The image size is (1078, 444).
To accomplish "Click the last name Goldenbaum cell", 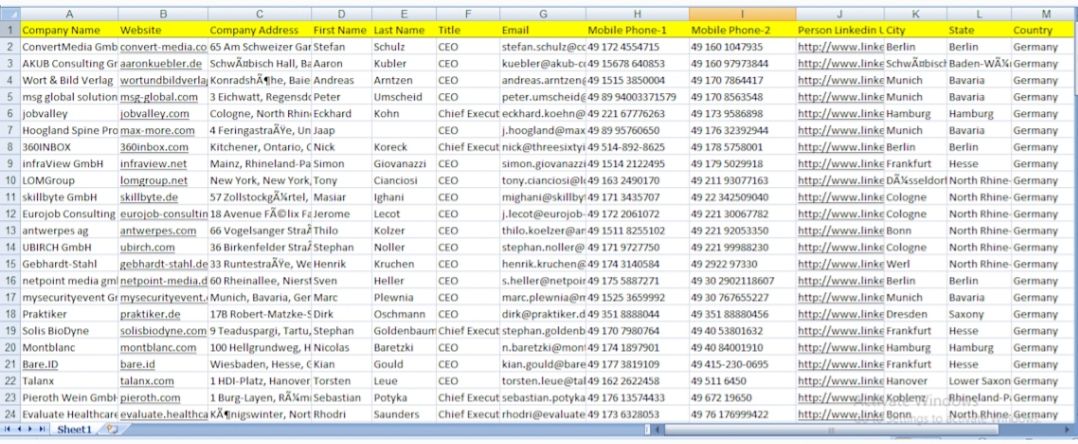I will [404, 331].
